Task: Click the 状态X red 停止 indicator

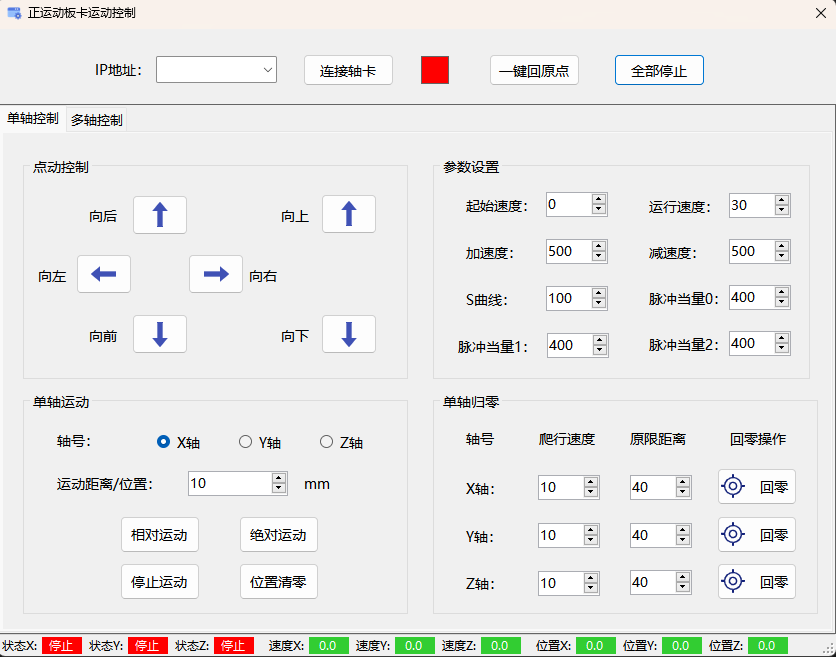Action: click(62, 646)
